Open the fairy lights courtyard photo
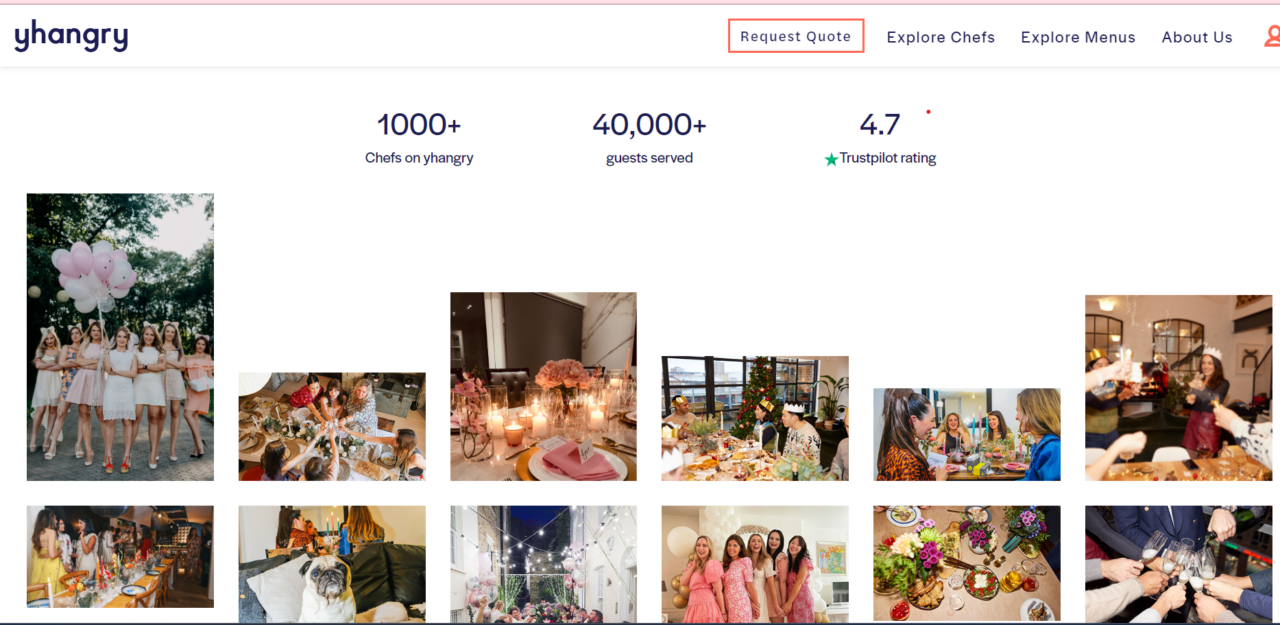The image size is (1280, 625). [x=543, y=565]
